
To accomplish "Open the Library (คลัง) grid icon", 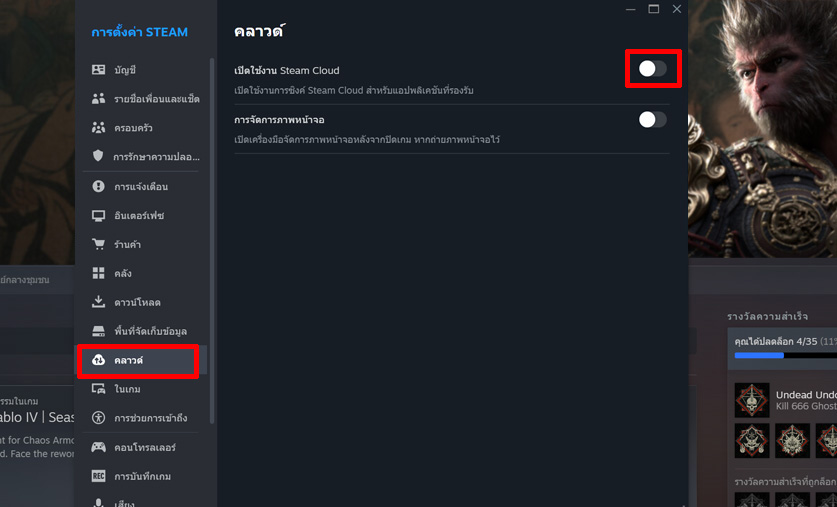I will click(x=98, y=273).
